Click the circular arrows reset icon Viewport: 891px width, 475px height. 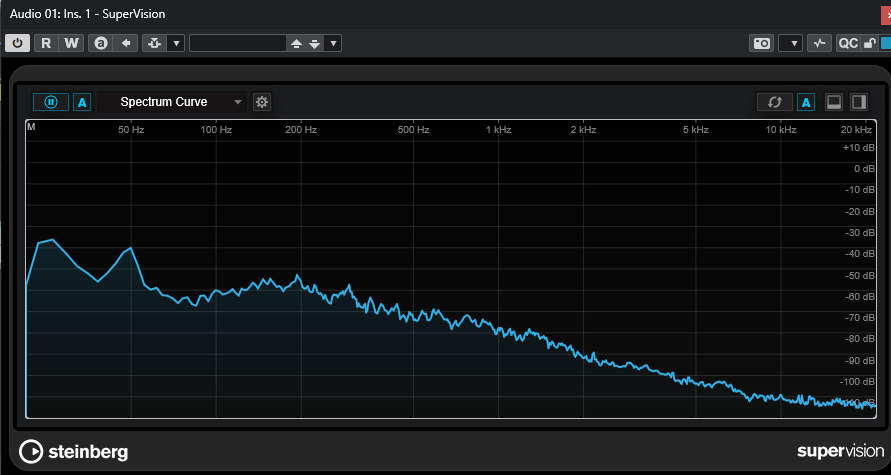point(775,102)
